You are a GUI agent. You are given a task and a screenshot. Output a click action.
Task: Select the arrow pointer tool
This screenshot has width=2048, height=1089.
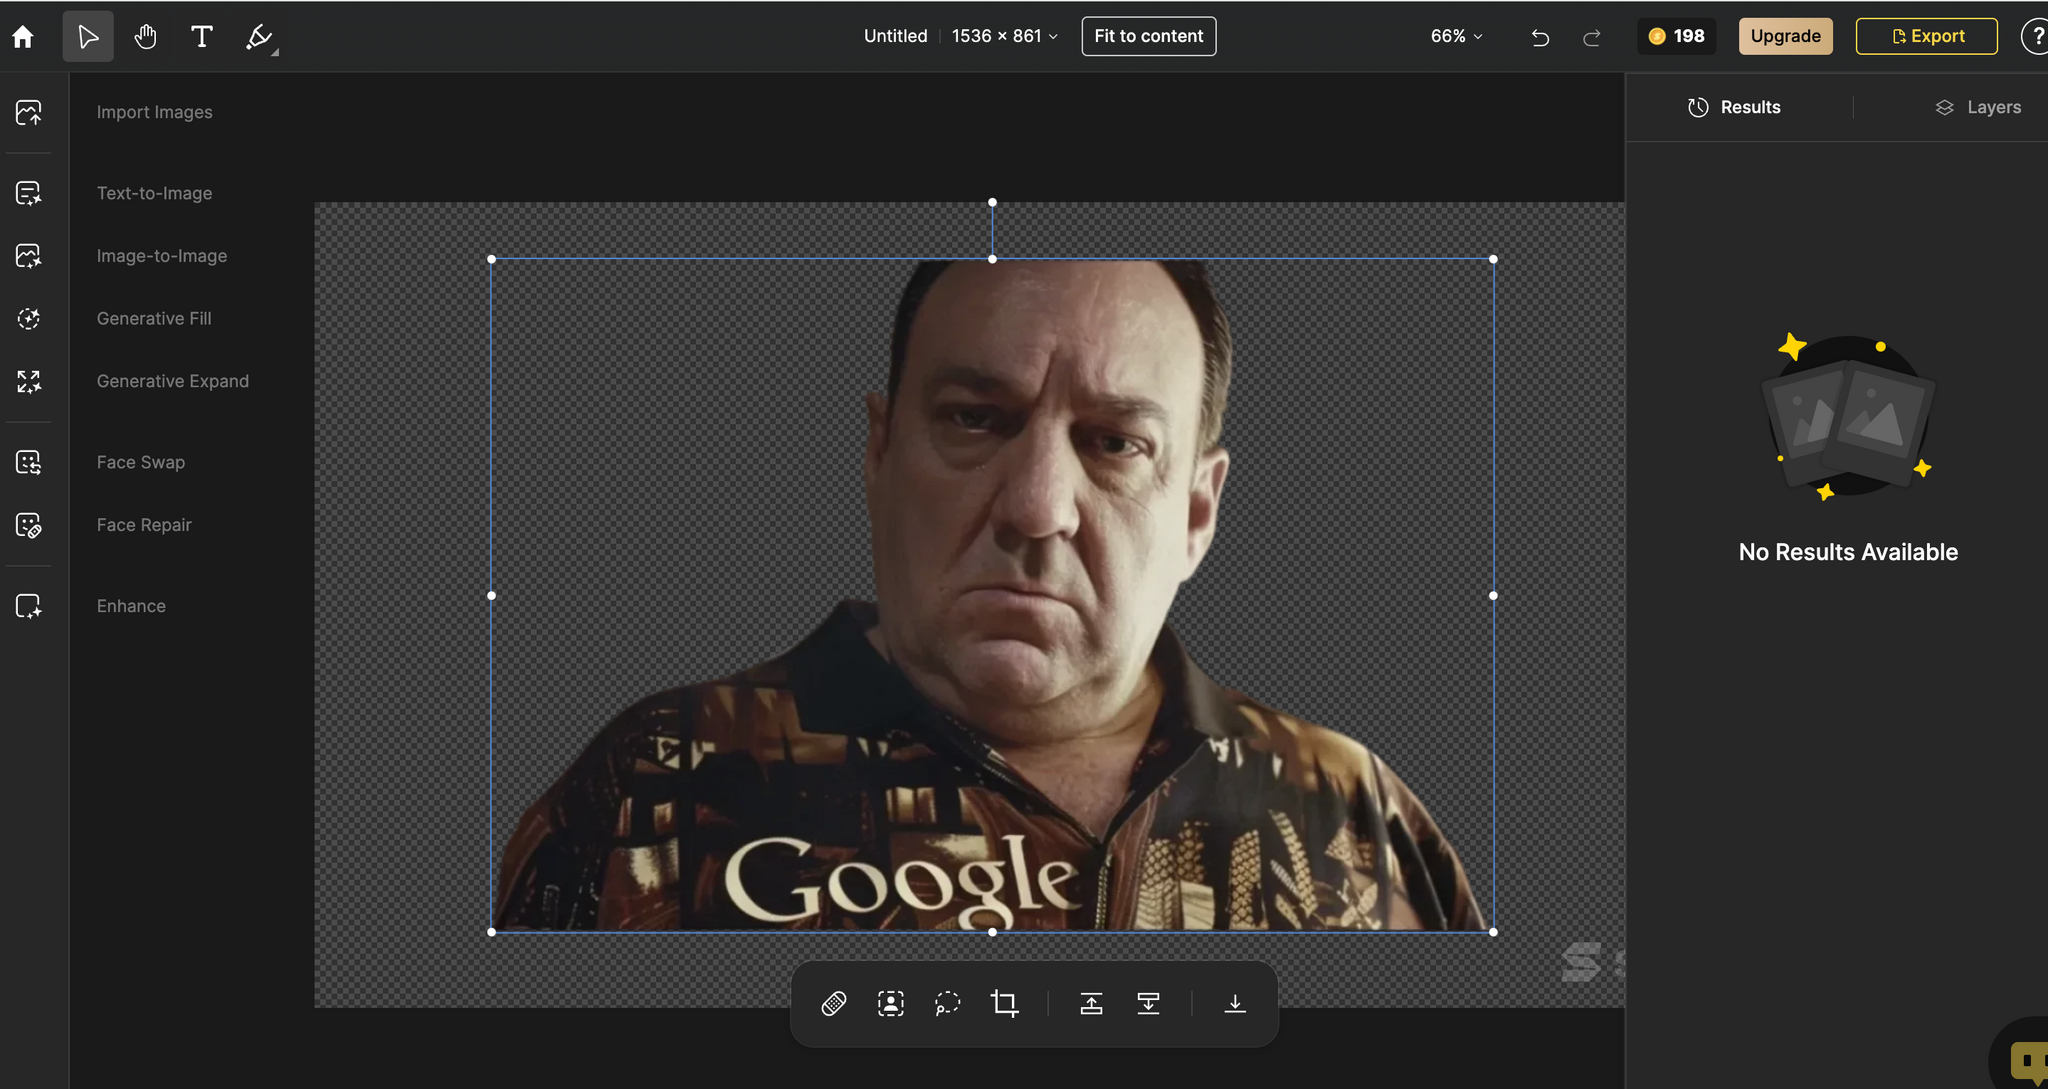point(88,37)
